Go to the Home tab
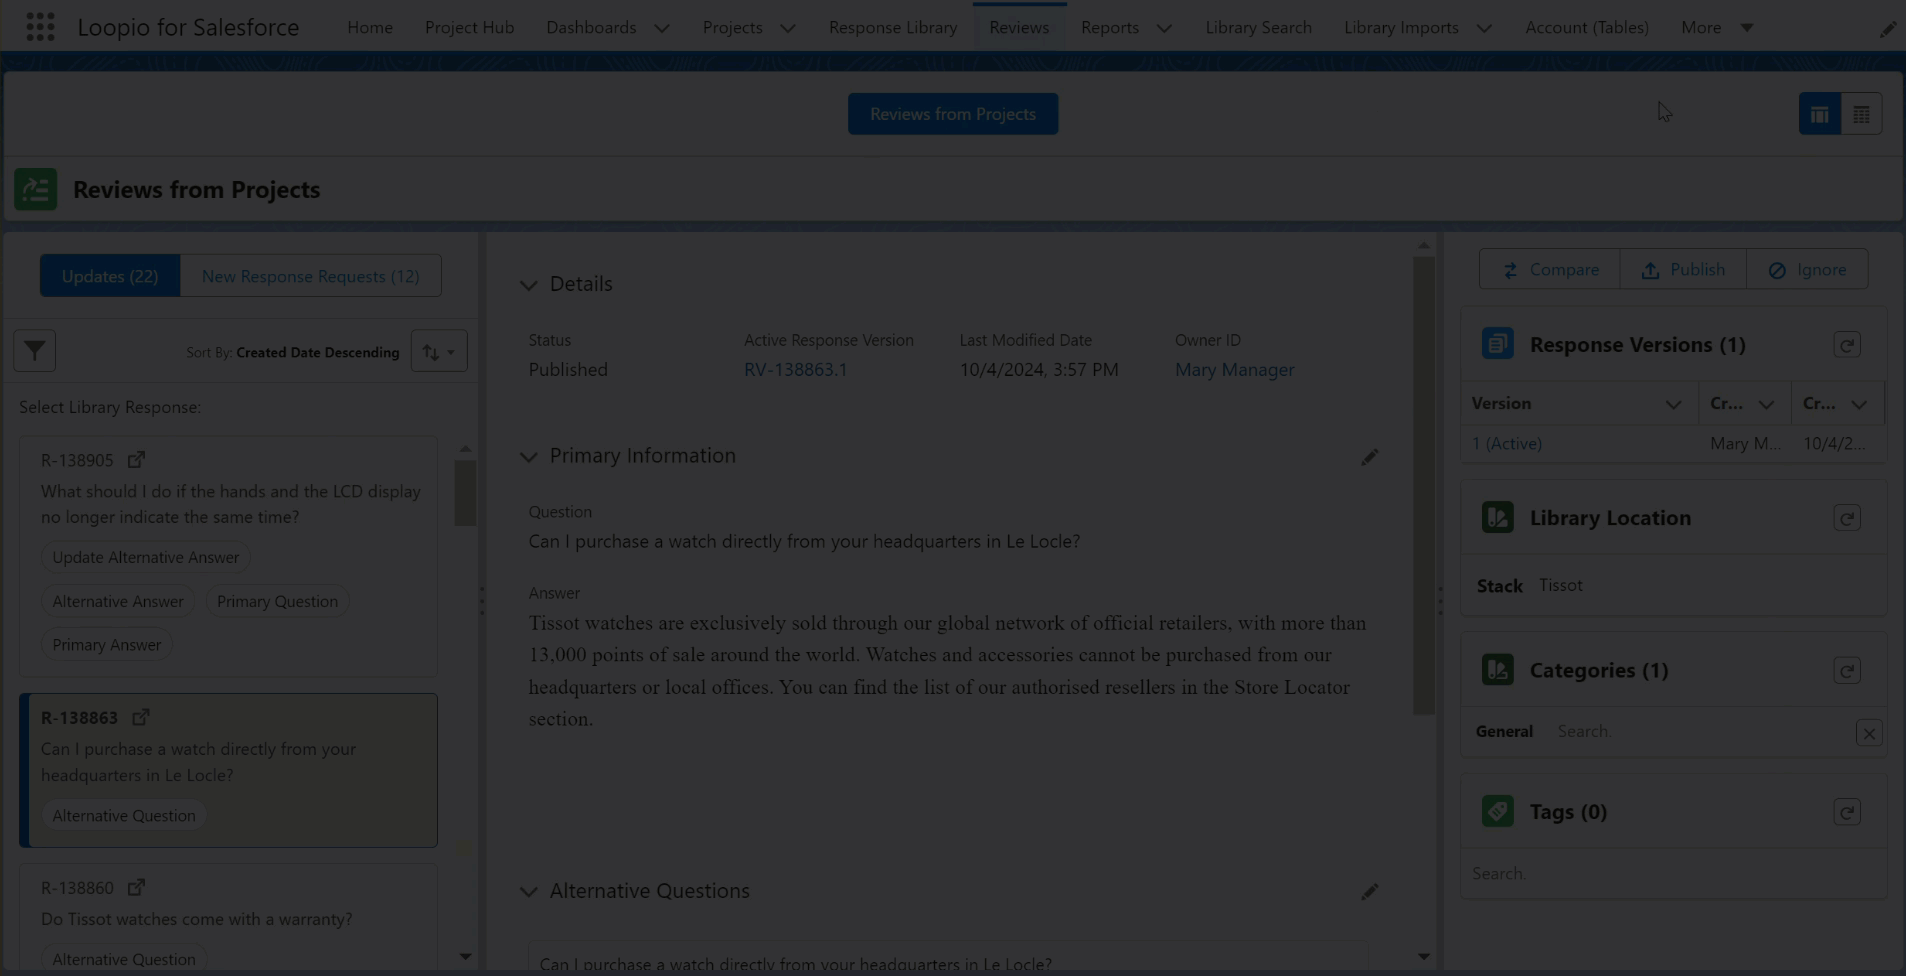Screen dimensions: 1906x976 (370, 27)
